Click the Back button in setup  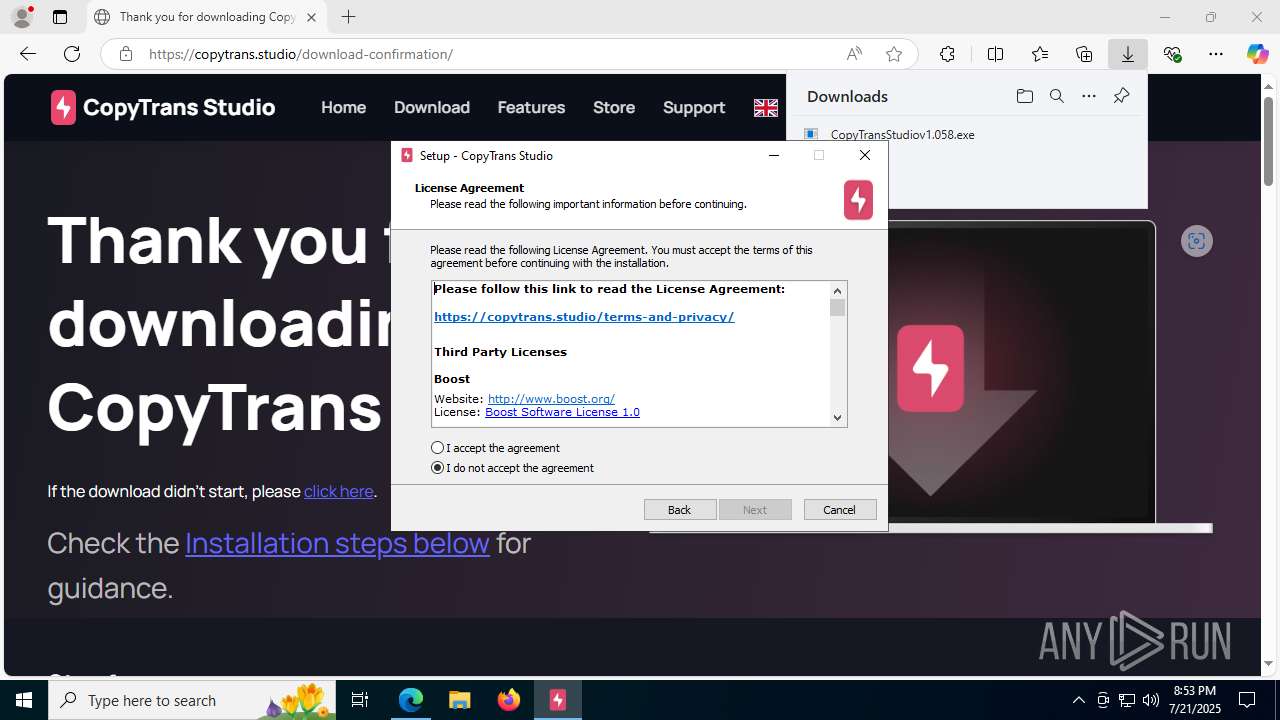coord(680,510)
